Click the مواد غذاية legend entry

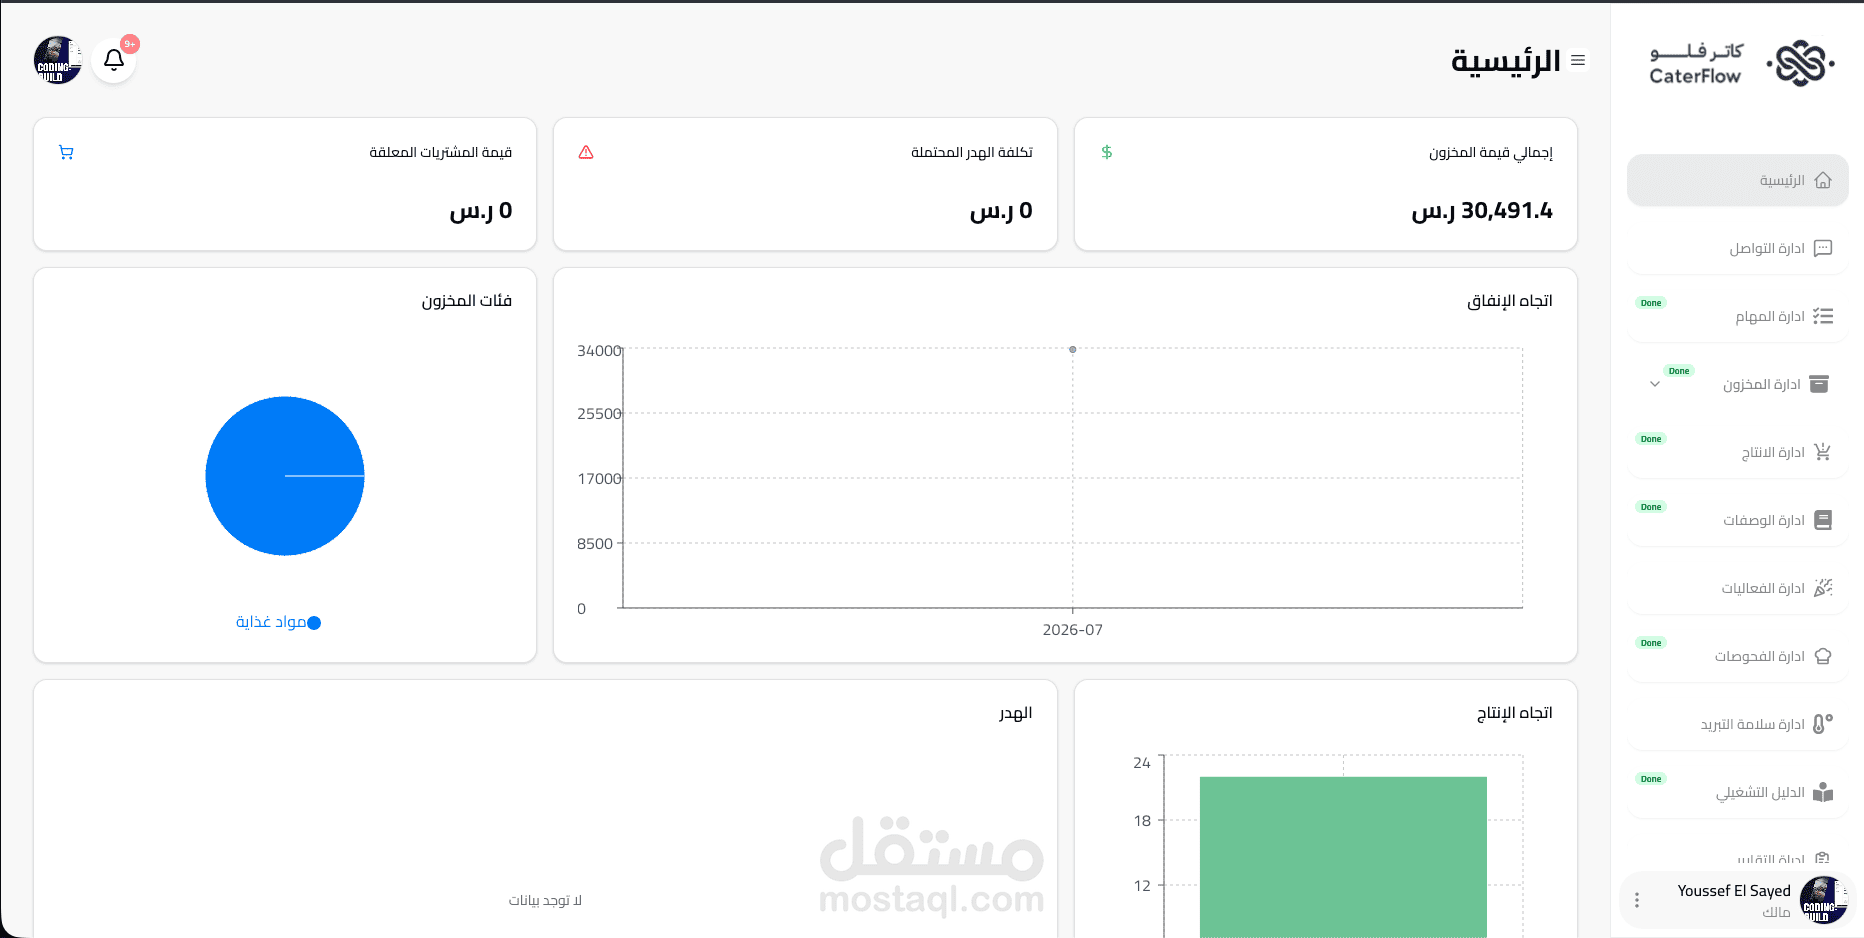[278, 622]
